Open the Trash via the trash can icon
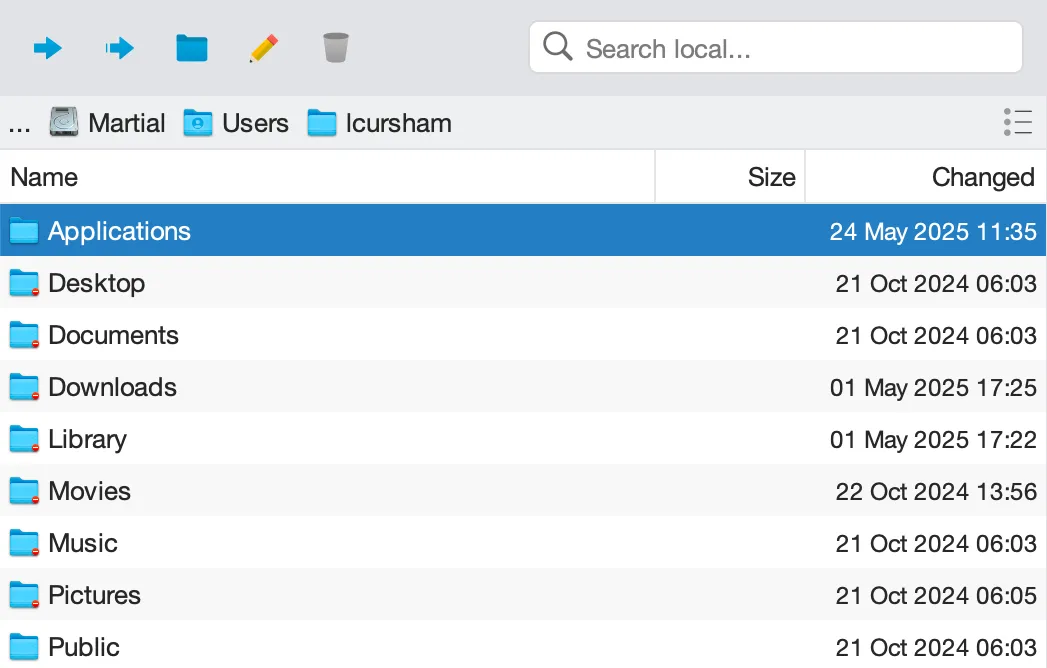Screen dimensions: 1047x668 [335, 47]
